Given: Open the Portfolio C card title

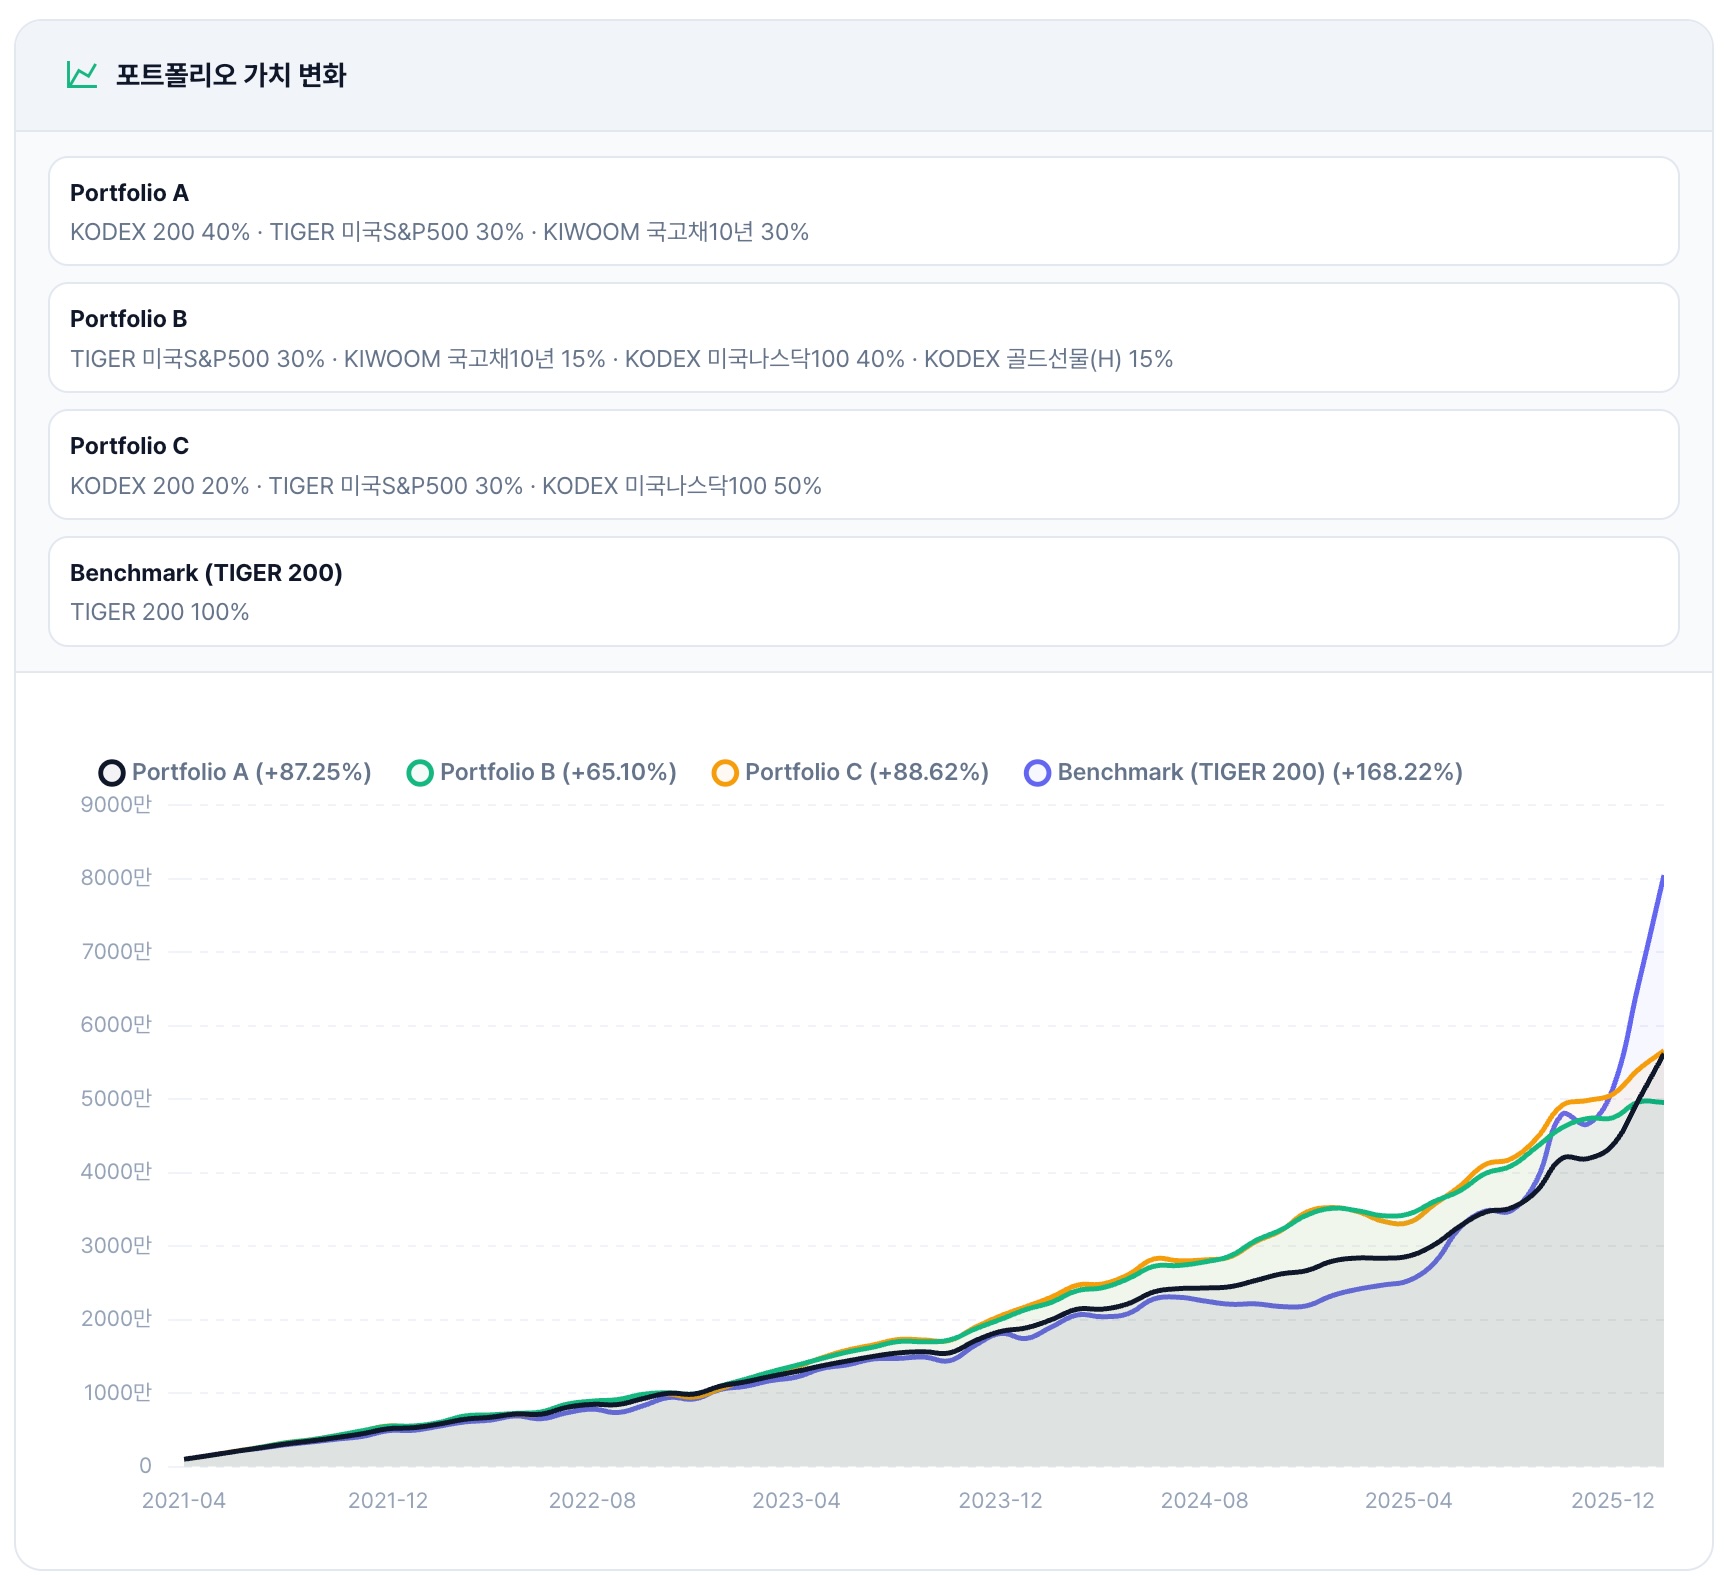Looking at the screenshot, I should pos(129,446).
